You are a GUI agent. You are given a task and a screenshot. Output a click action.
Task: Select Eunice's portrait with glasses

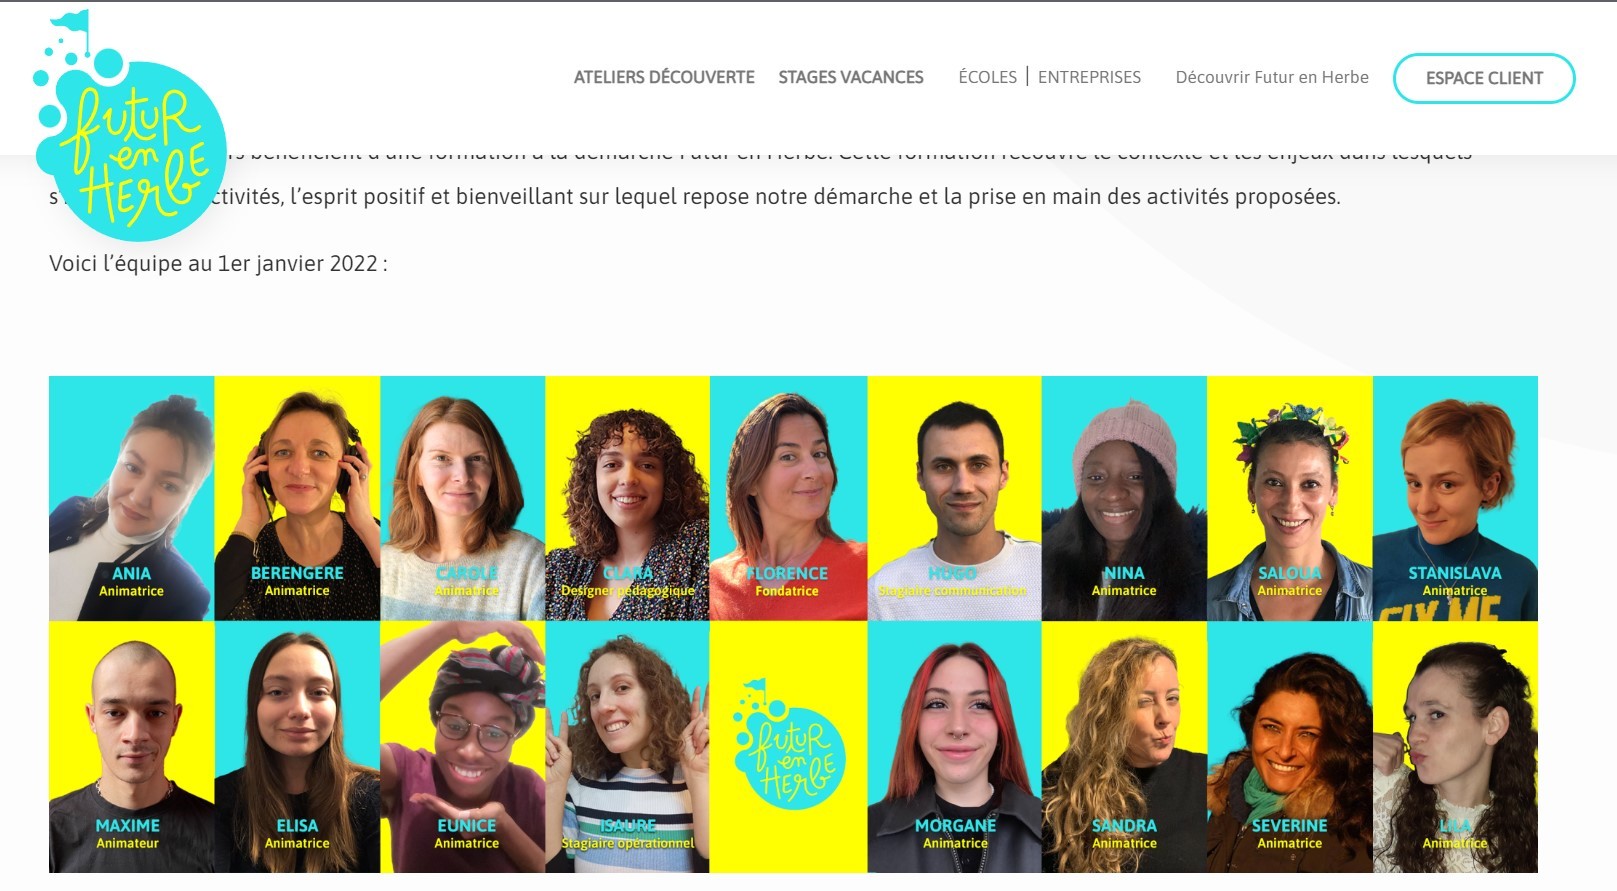[462, 747]
